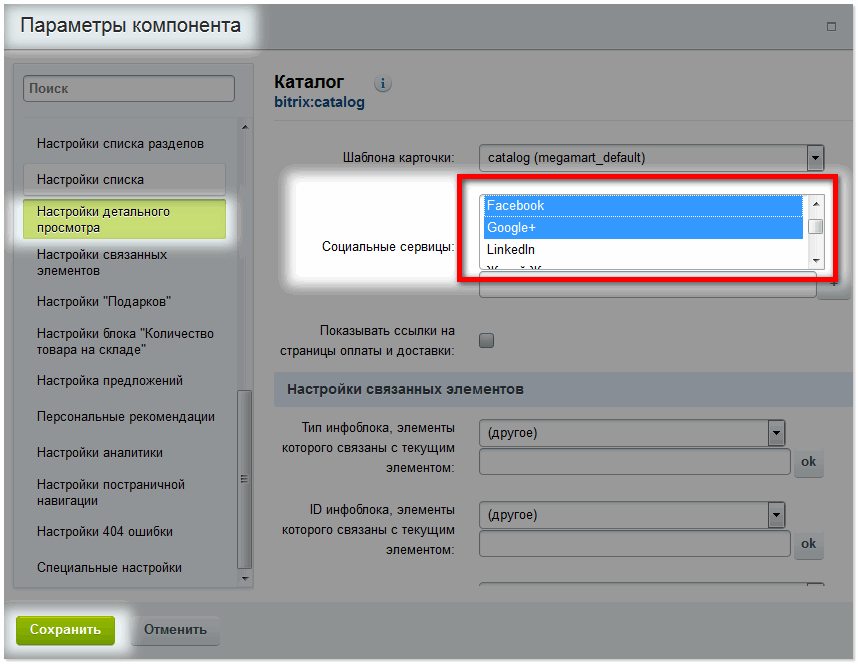Image resolution: width=858 pixels, height=664 pixels.
Task: Click text field below social services list
Action: (x=648, y=285)
